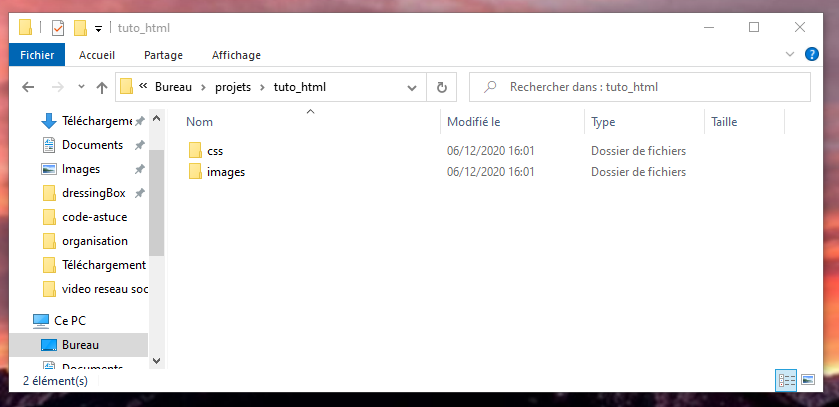Go forward with the right arrow
This screenshot has width=839, height=407.
[x=58, y=87]
